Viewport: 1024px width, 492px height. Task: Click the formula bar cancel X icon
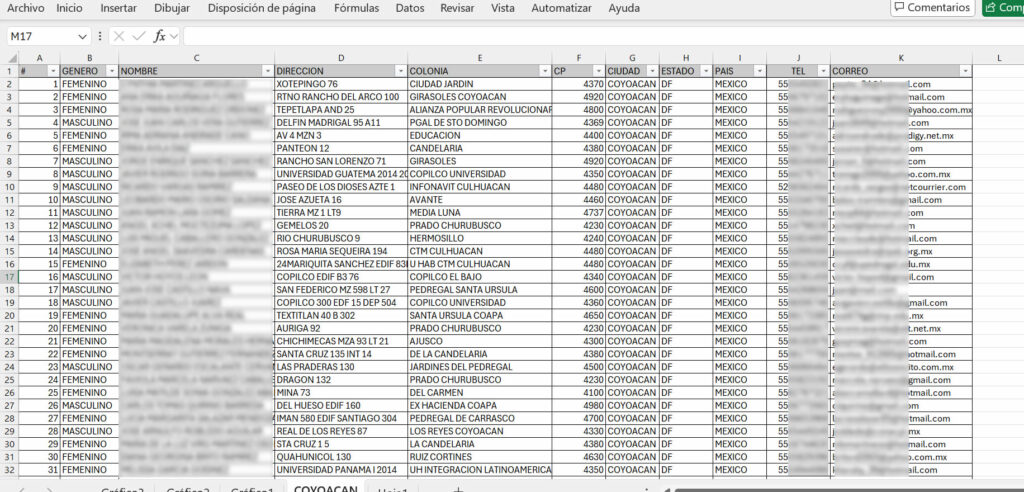coord(118,37)
